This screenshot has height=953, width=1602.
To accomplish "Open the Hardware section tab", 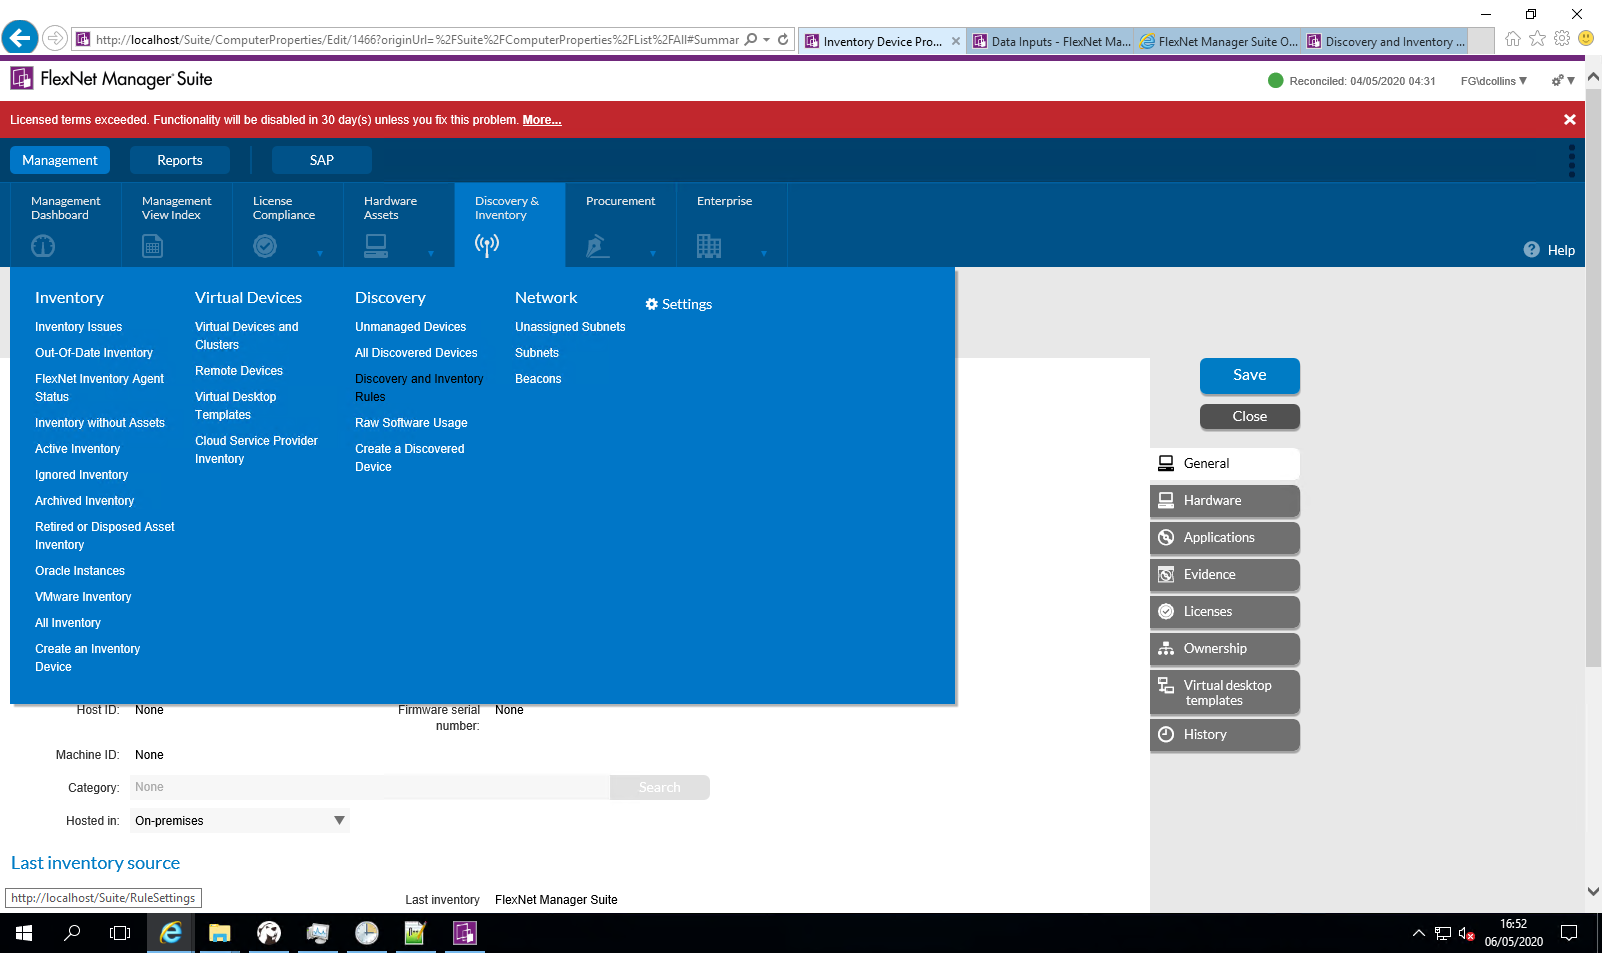I will pos(1225,500).
